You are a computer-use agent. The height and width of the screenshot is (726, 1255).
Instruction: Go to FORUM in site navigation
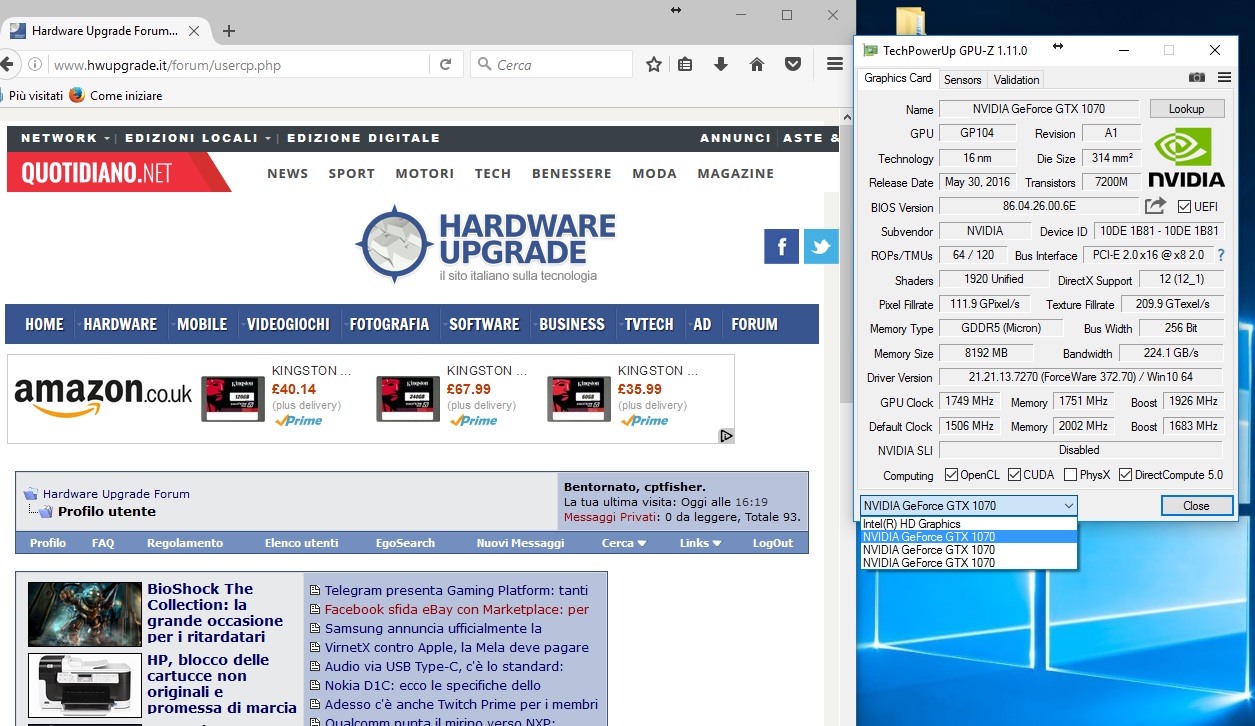[754, 324]
